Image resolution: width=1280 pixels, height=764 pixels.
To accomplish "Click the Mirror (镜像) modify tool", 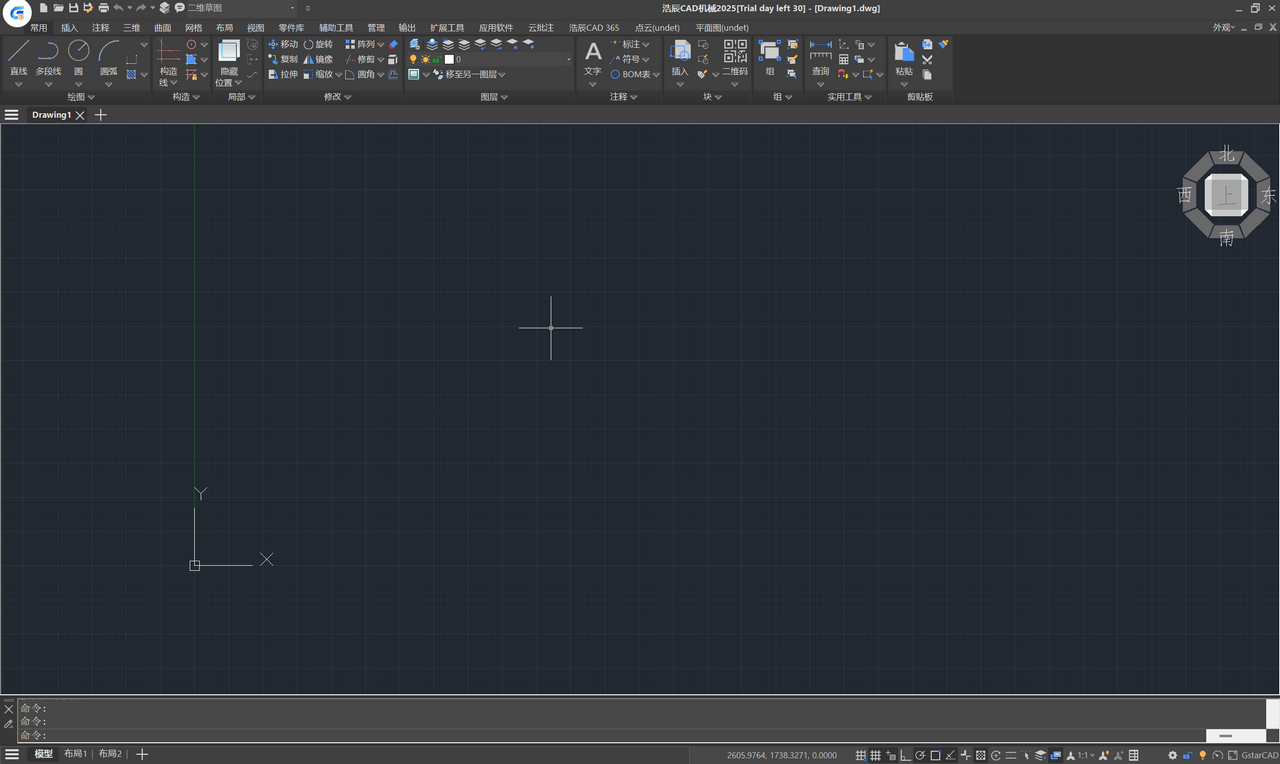I will (317, 59).
